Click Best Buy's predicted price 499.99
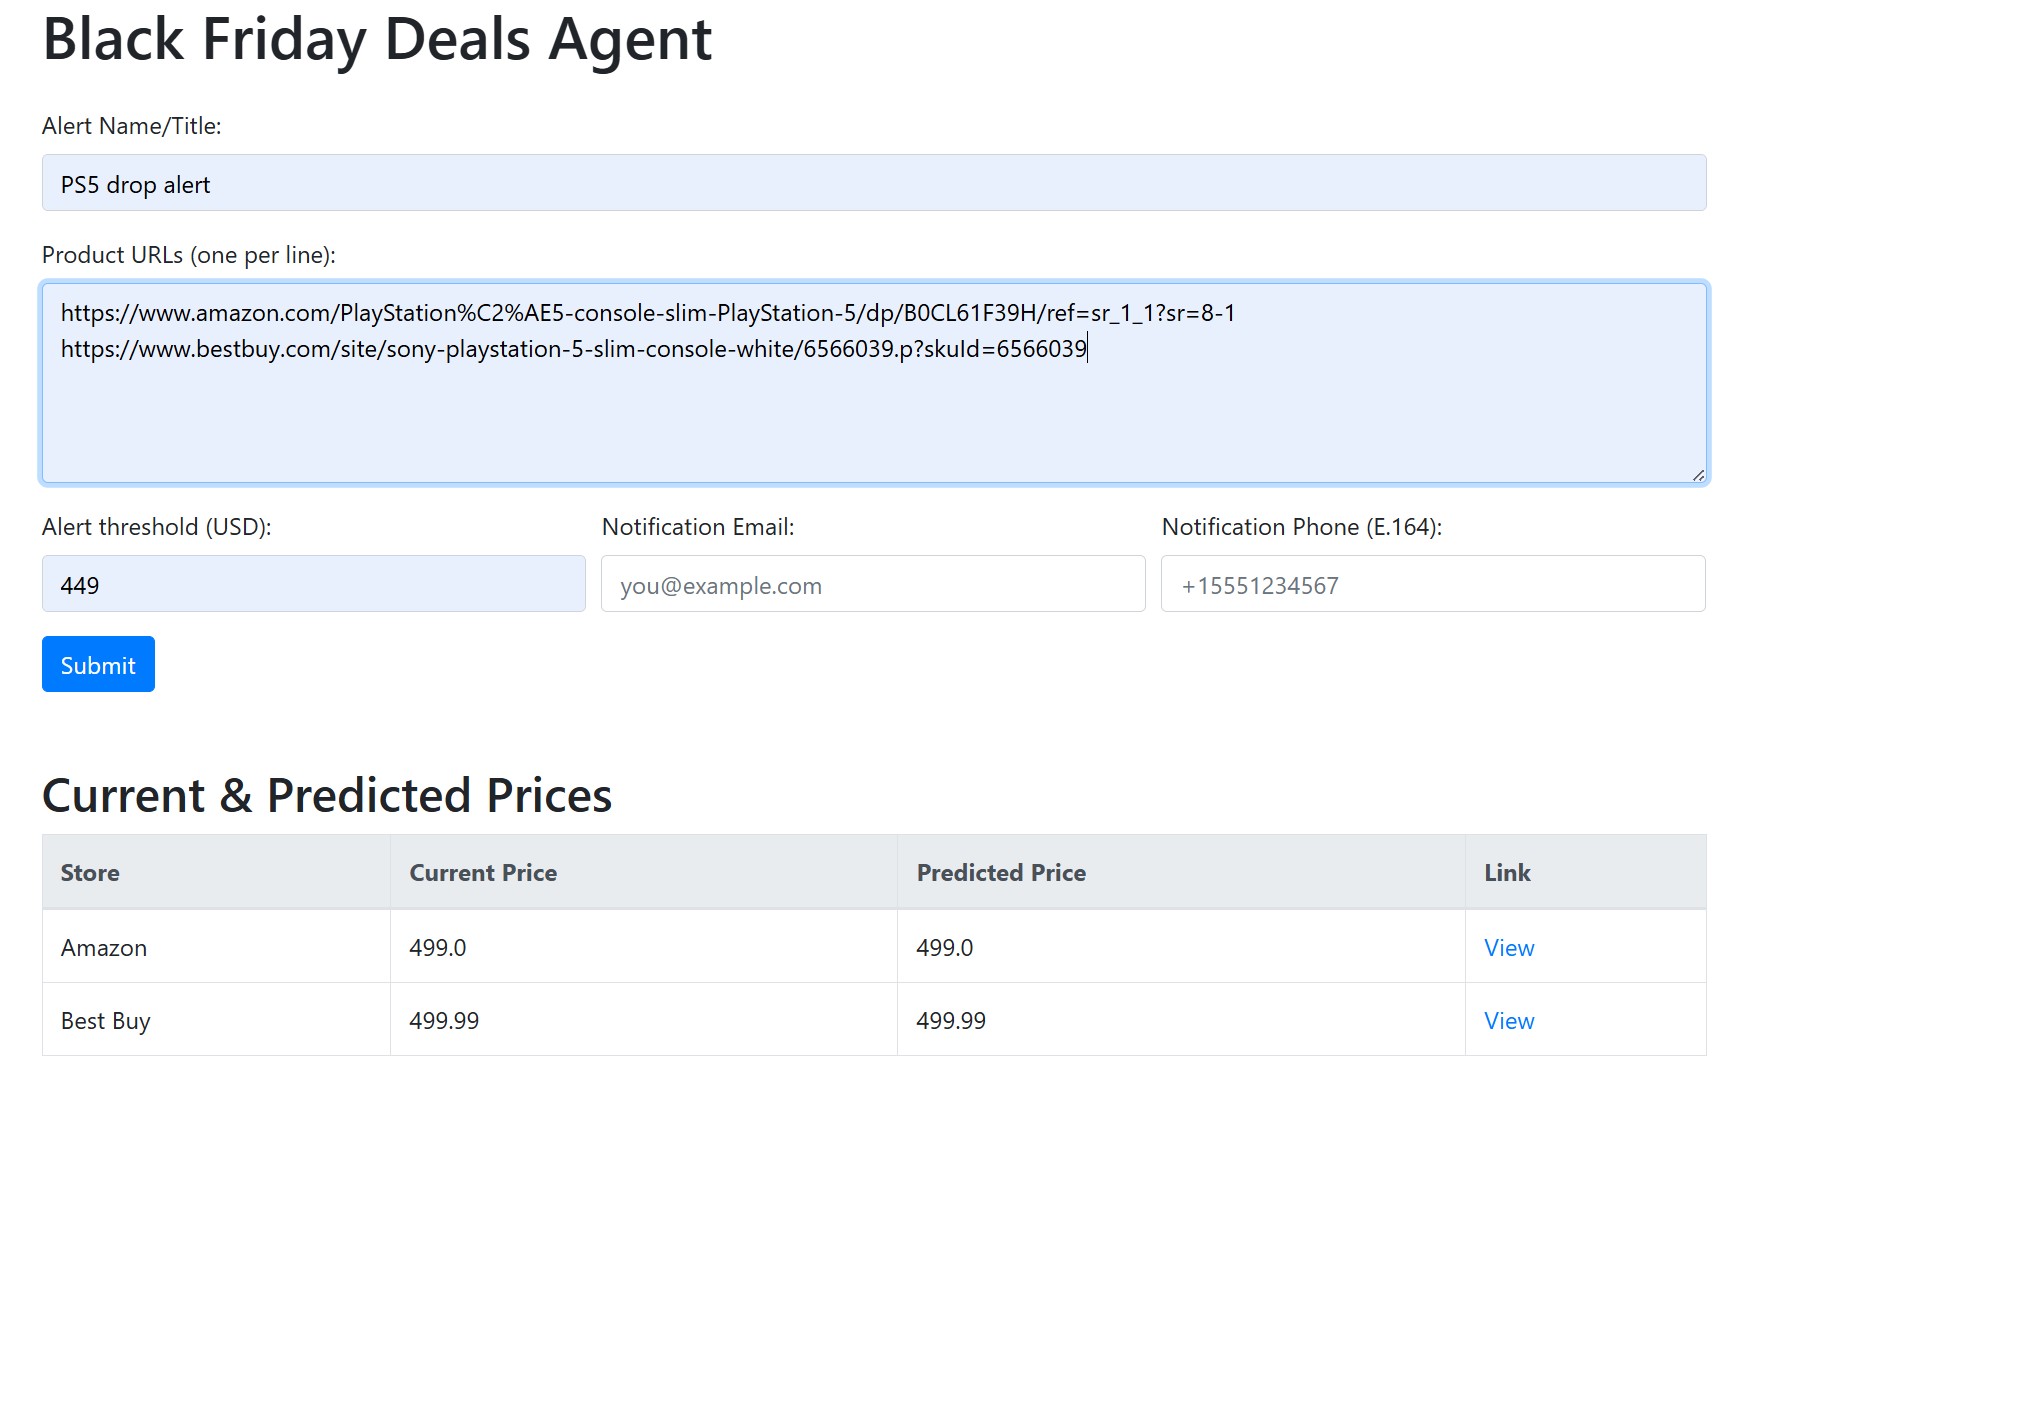Viewport: 2019px width, 1411px height. (951, 1021)
